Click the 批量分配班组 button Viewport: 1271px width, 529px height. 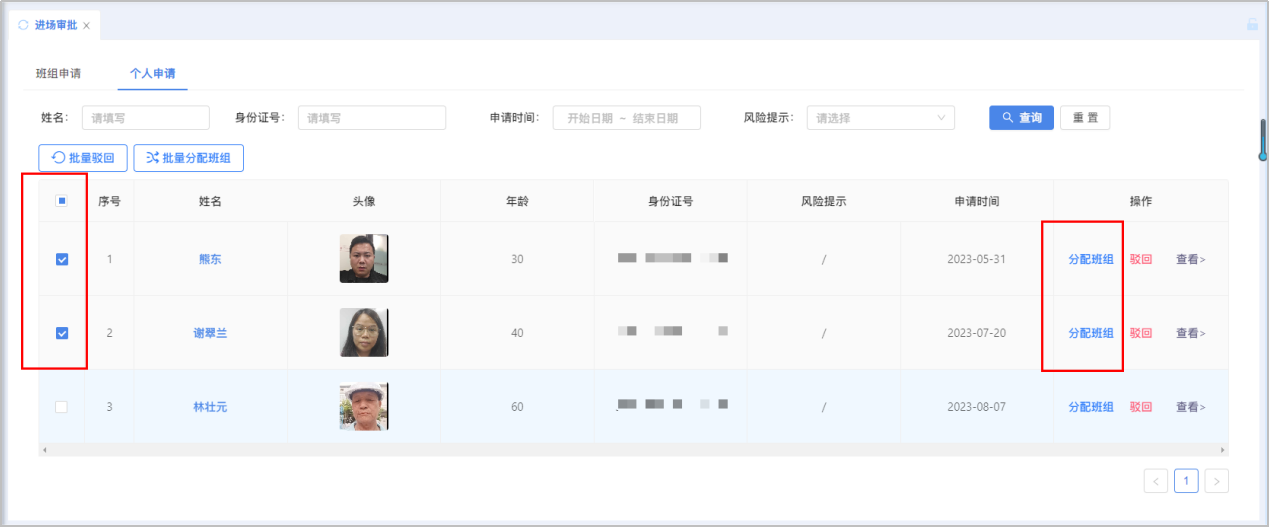pyautogui.click(x=188, y=158)
